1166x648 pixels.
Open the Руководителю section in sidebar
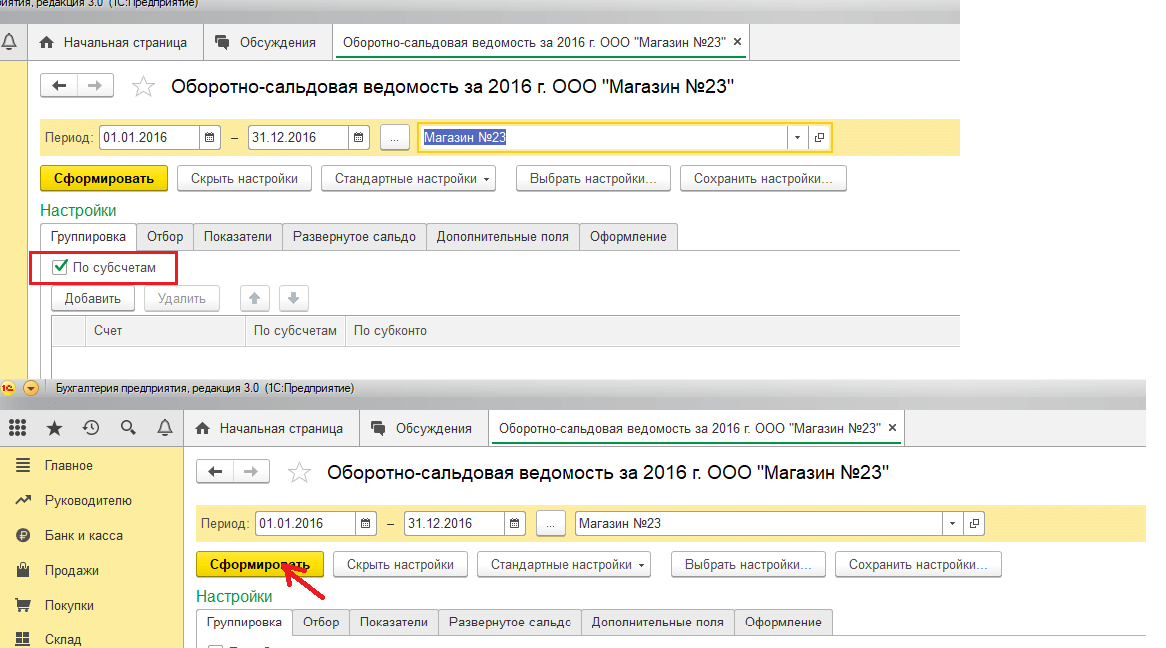click(88, 501)
